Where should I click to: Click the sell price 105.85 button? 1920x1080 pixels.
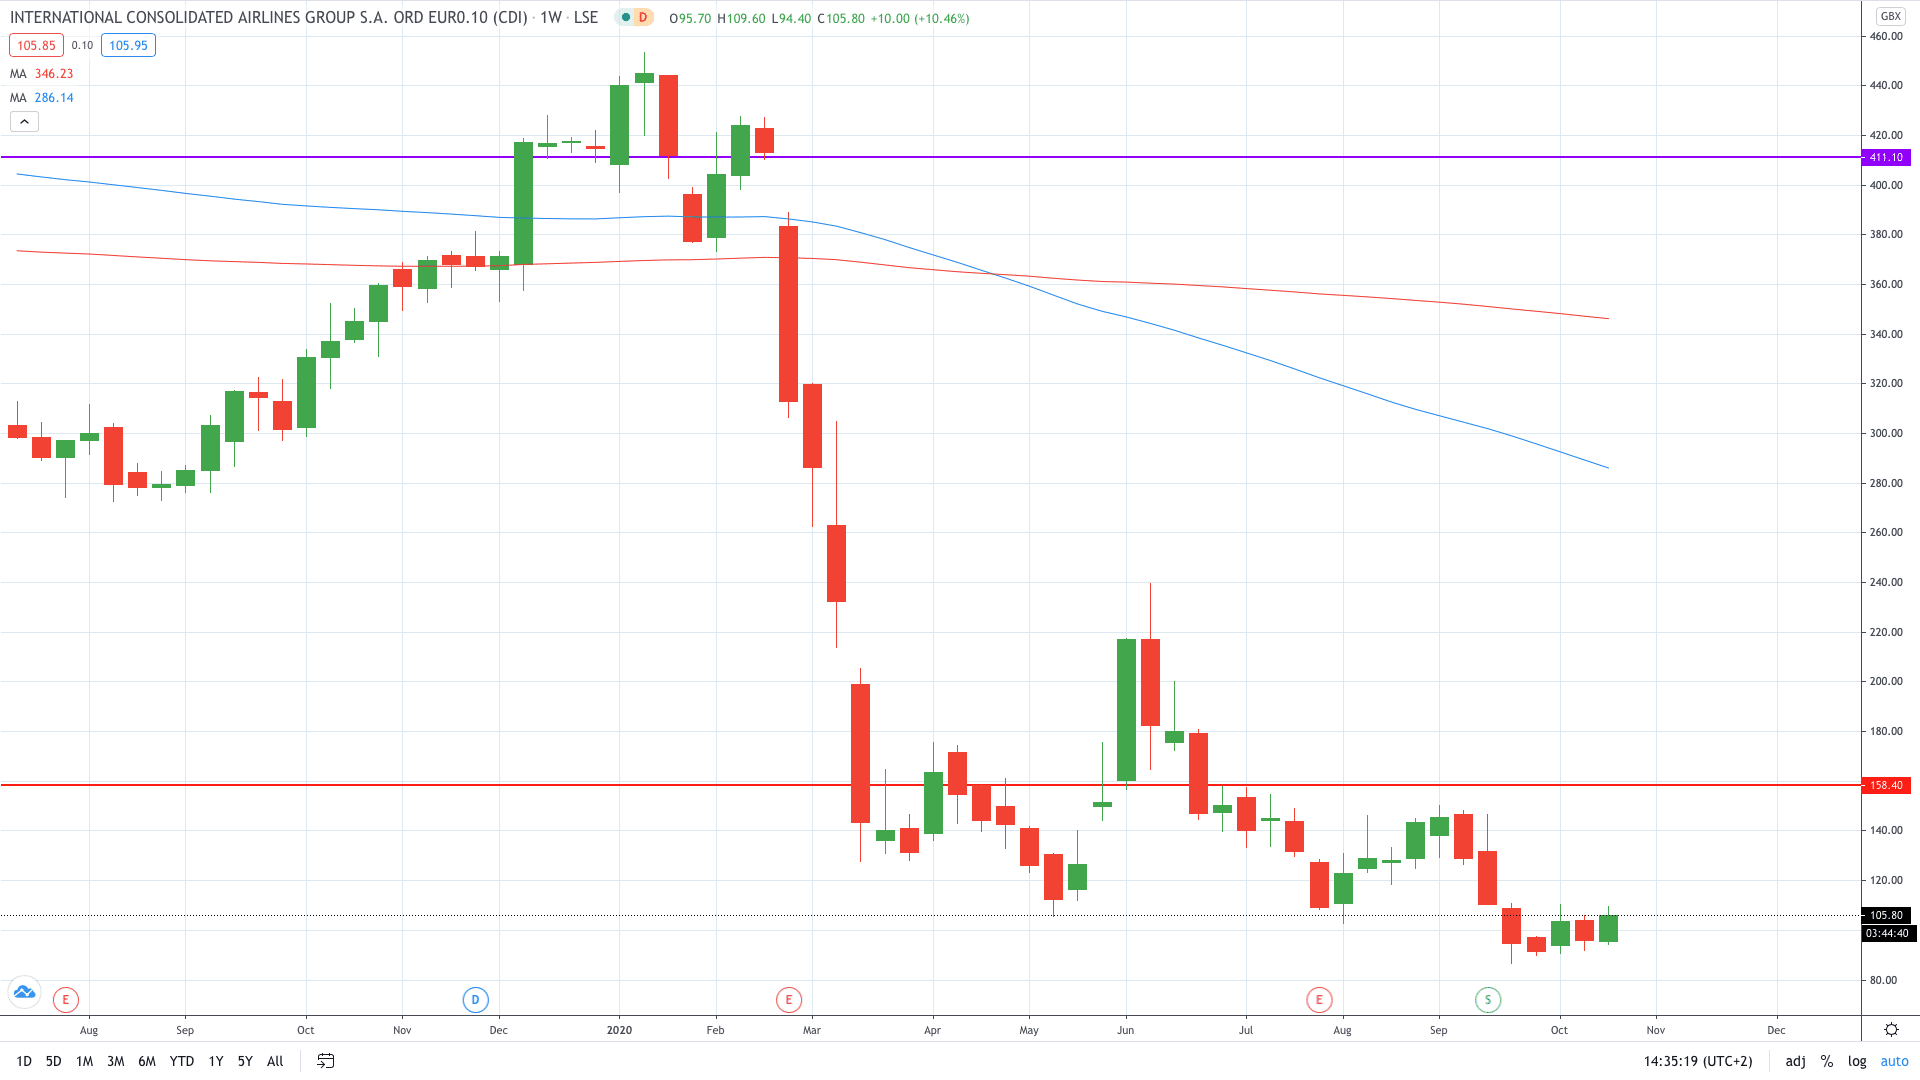tap(37, 45)
